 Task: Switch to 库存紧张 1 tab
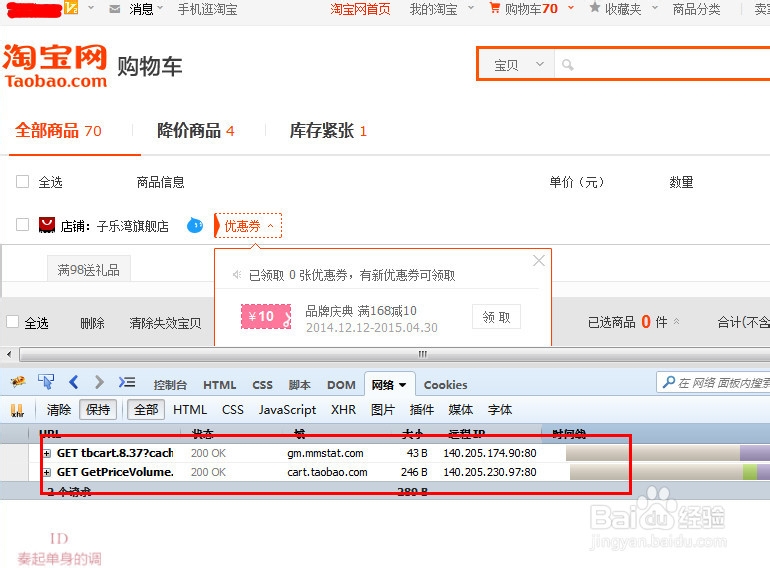pyautogui.click(x=328, y=131)
